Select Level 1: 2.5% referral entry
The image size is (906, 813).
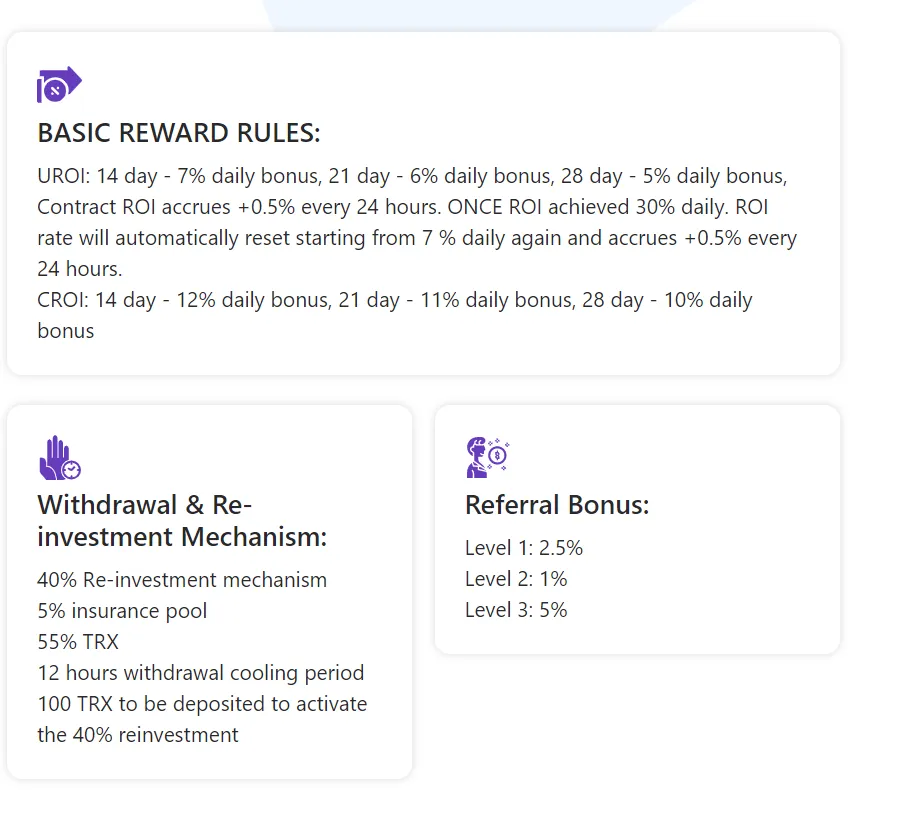point(524,548)
